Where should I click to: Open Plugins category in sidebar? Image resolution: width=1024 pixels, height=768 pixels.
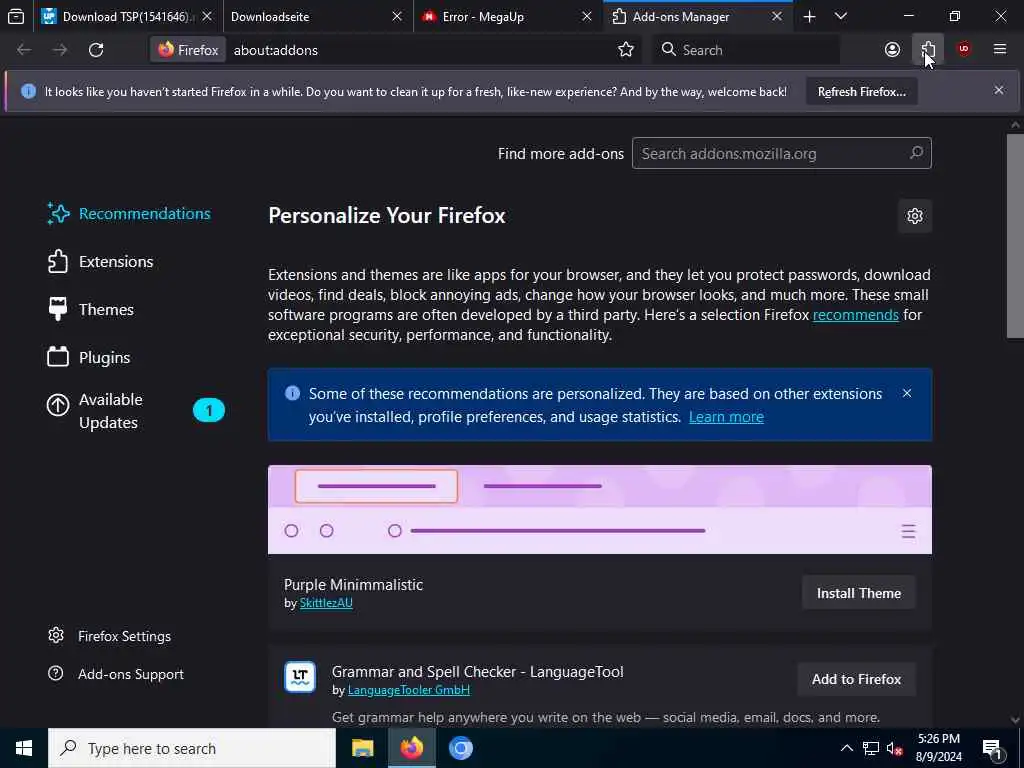89,358
